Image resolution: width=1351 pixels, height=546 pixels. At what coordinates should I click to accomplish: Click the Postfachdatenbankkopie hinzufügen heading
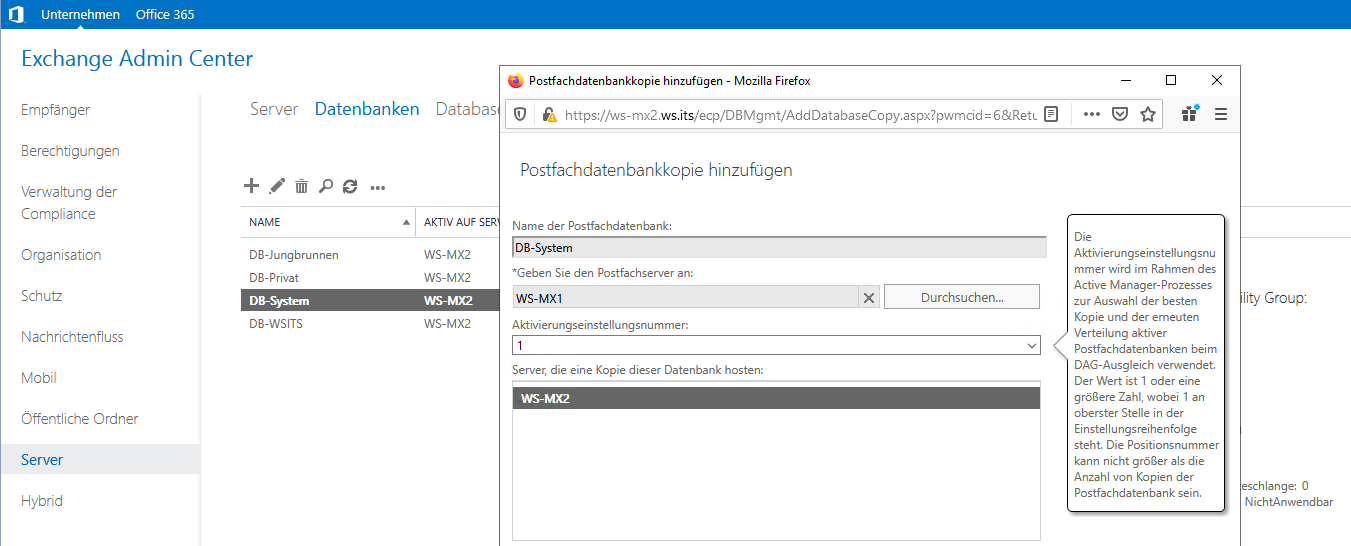(656, 170)
